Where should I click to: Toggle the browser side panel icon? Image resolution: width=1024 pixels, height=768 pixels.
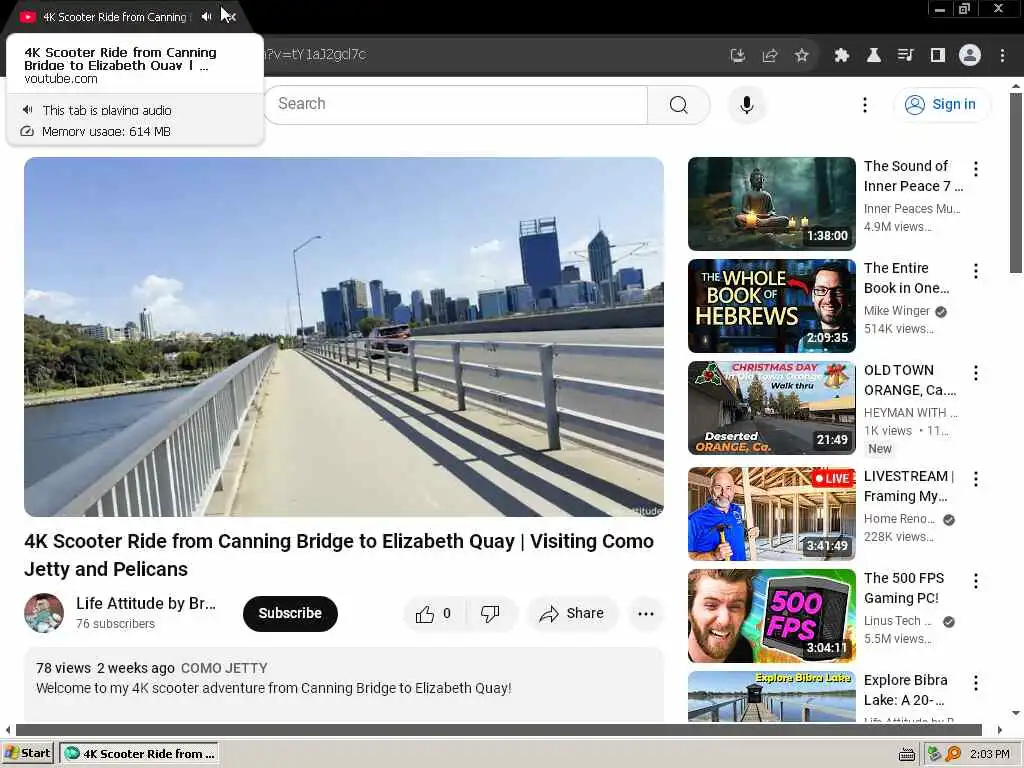(x=938, y=56)
